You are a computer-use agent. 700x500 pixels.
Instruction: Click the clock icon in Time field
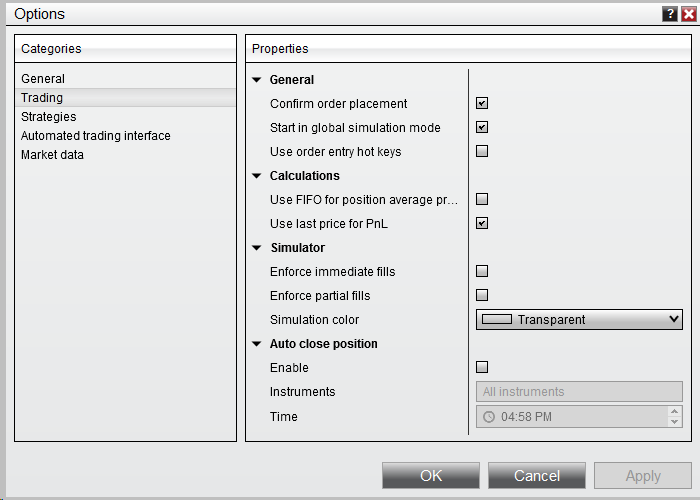pyautogui.click(x=489, y=417)
